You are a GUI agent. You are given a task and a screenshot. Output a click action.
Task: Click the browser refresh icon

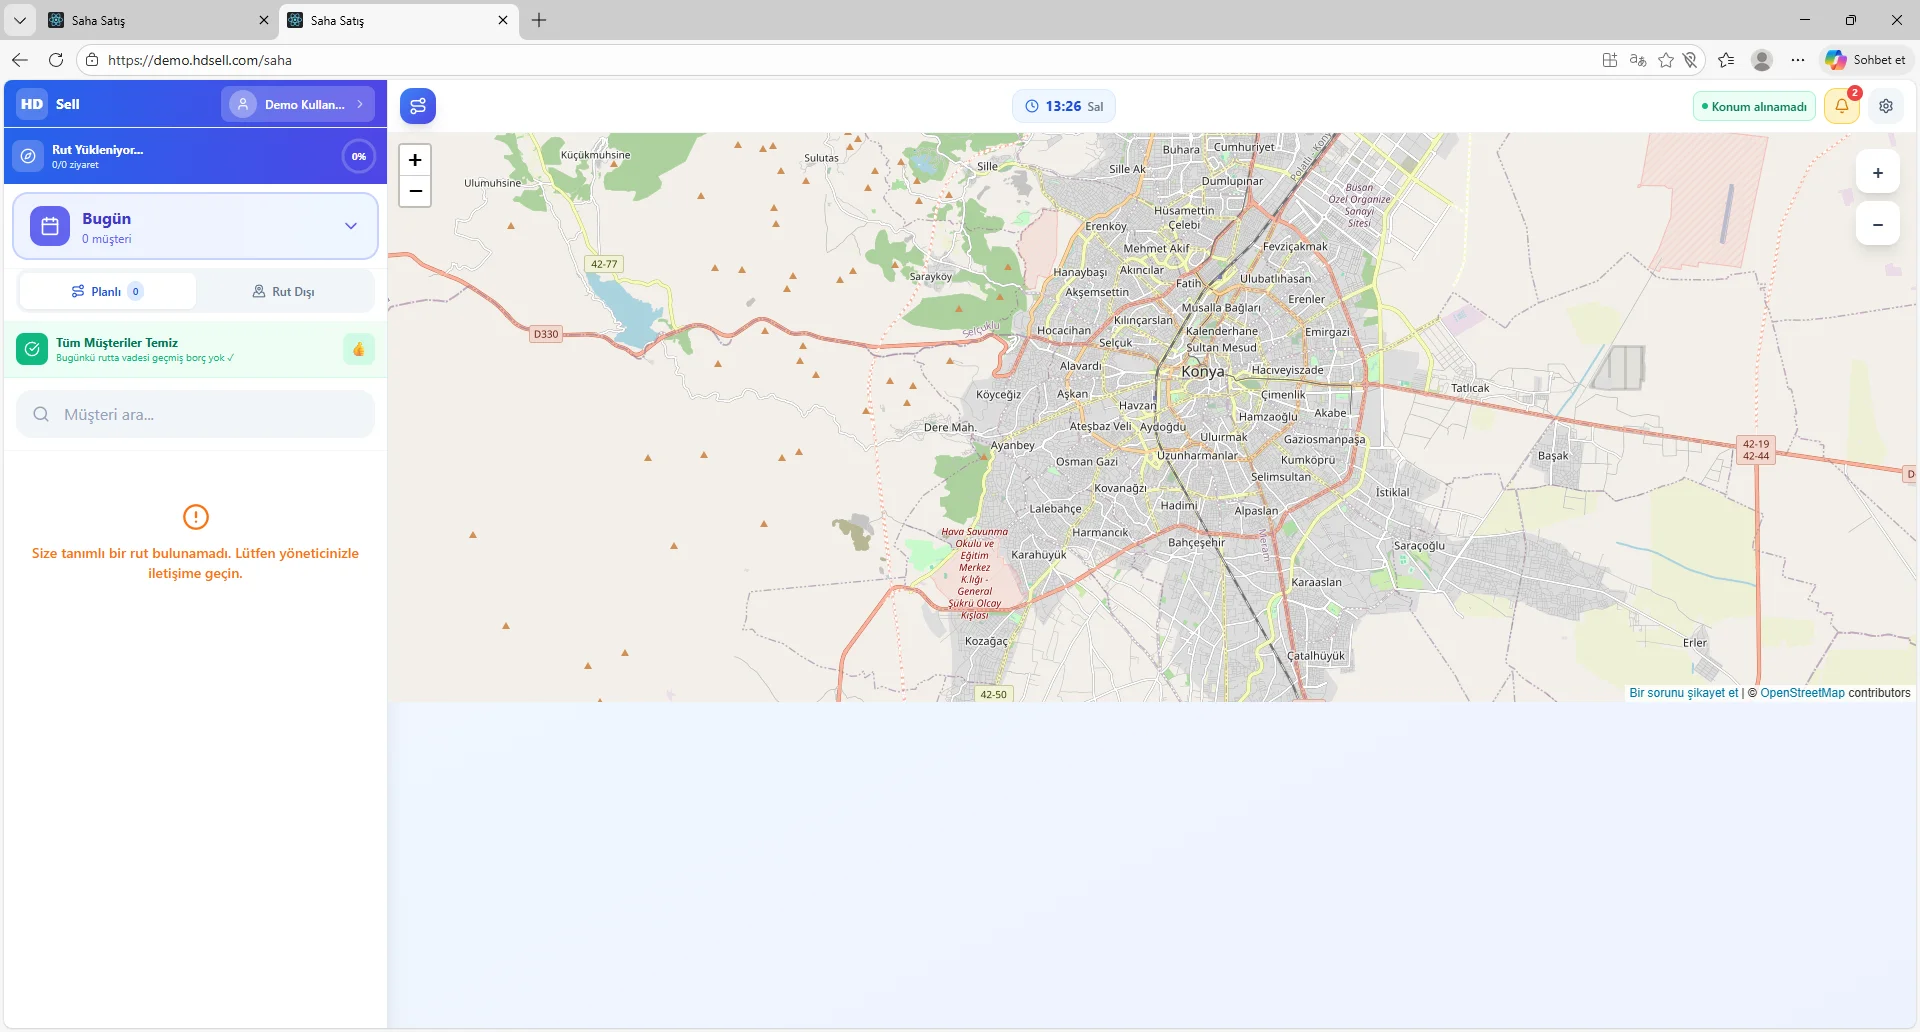[x=56, y=60]
